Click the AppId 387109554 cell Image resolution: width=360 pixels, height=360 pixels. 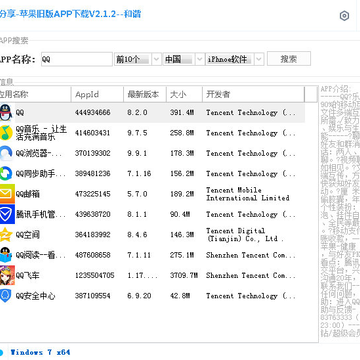pos(92,296)
